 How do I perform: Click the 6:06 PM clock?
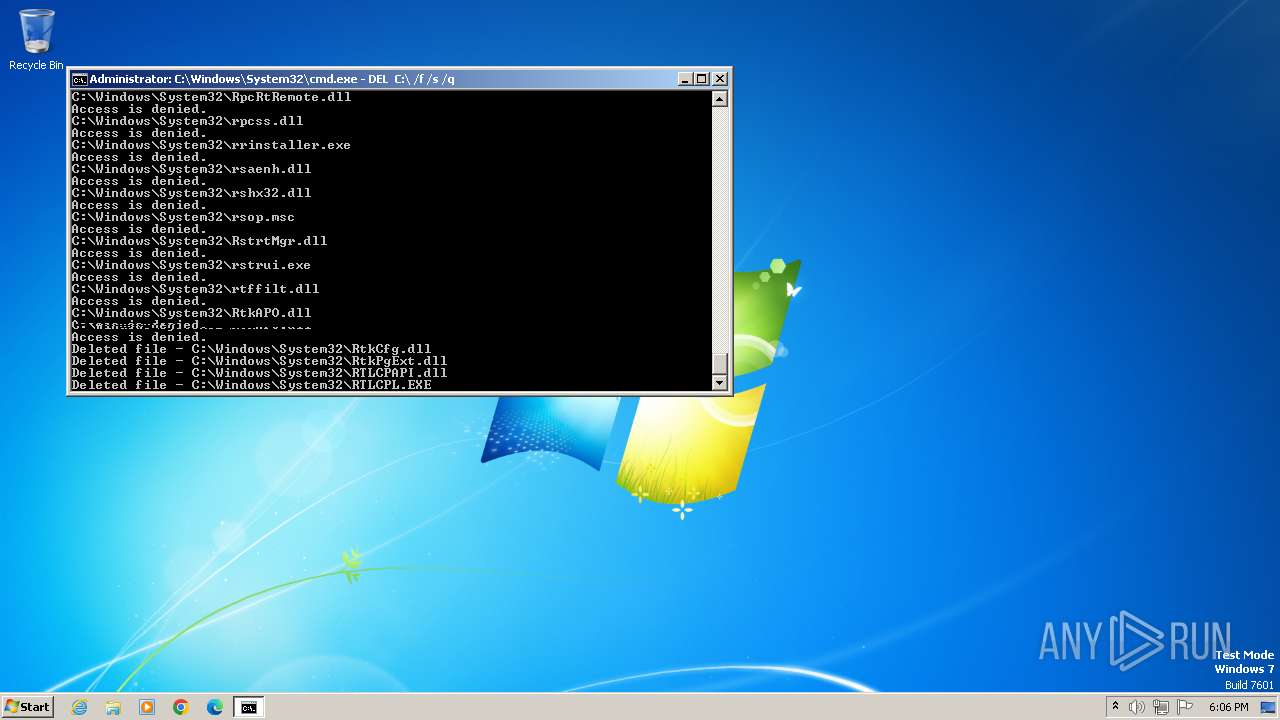[x=1229, y=707]
